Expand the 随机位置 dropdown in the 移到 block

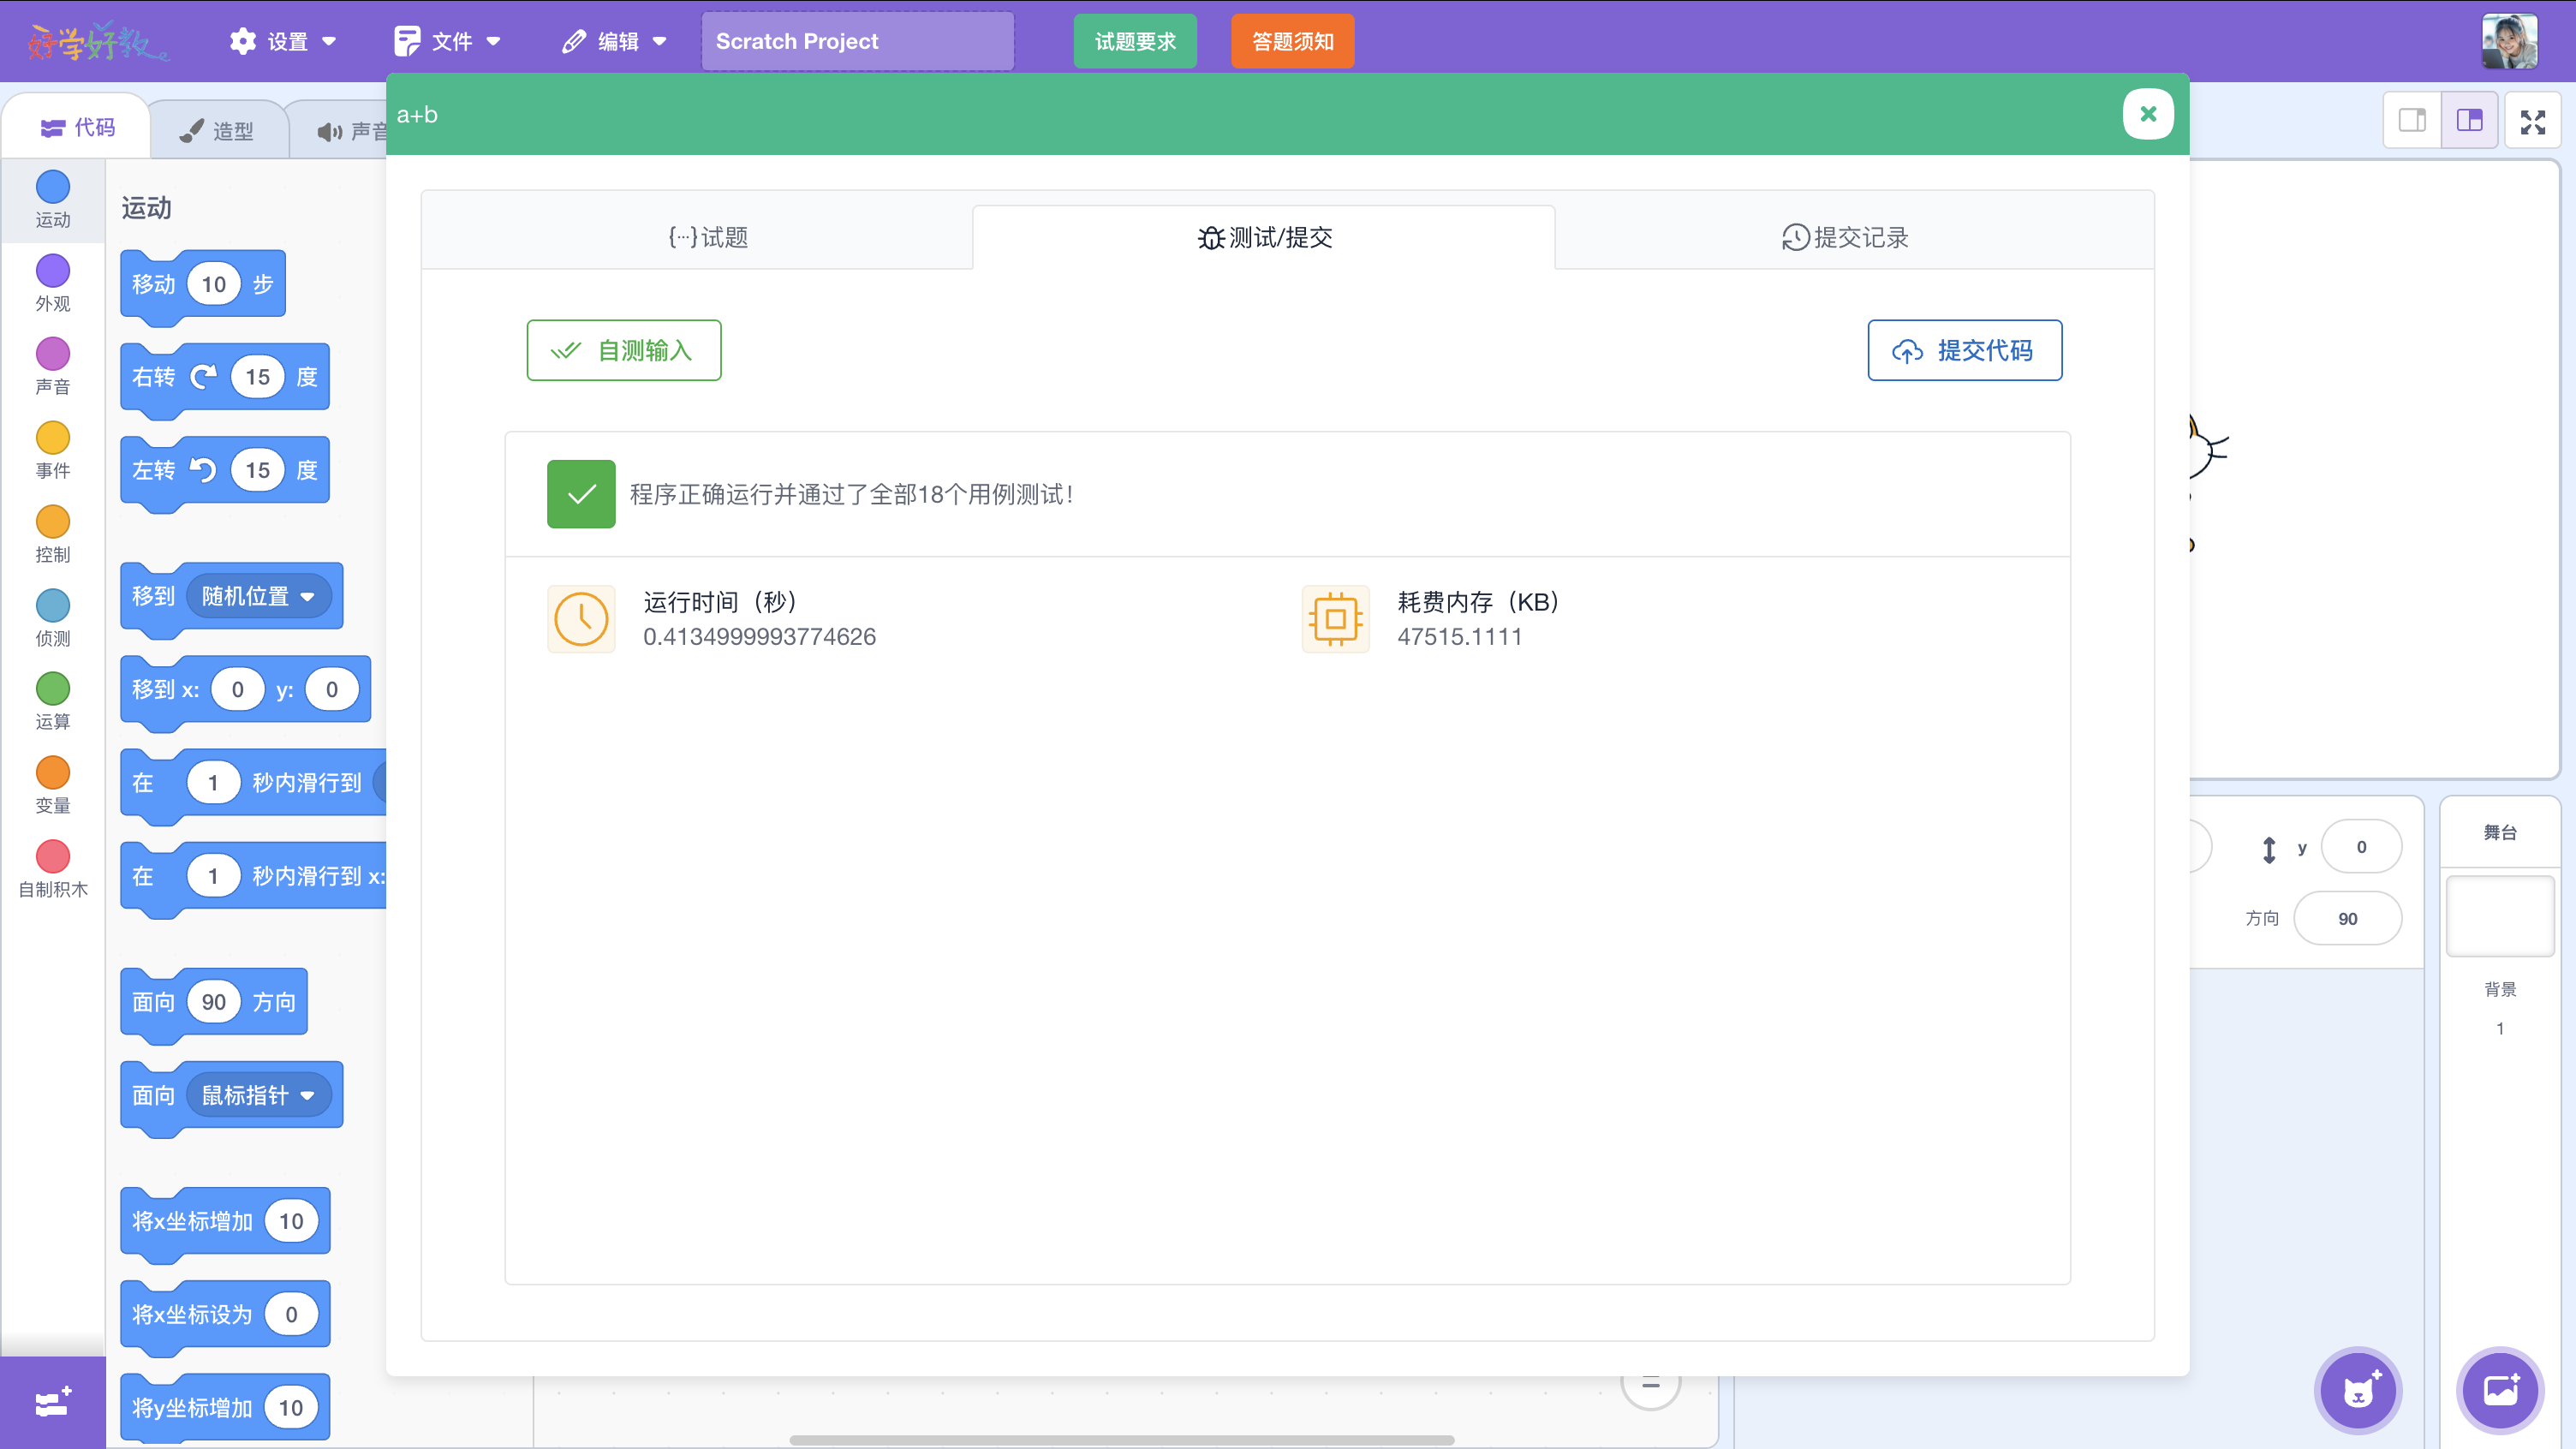point(260,596)
